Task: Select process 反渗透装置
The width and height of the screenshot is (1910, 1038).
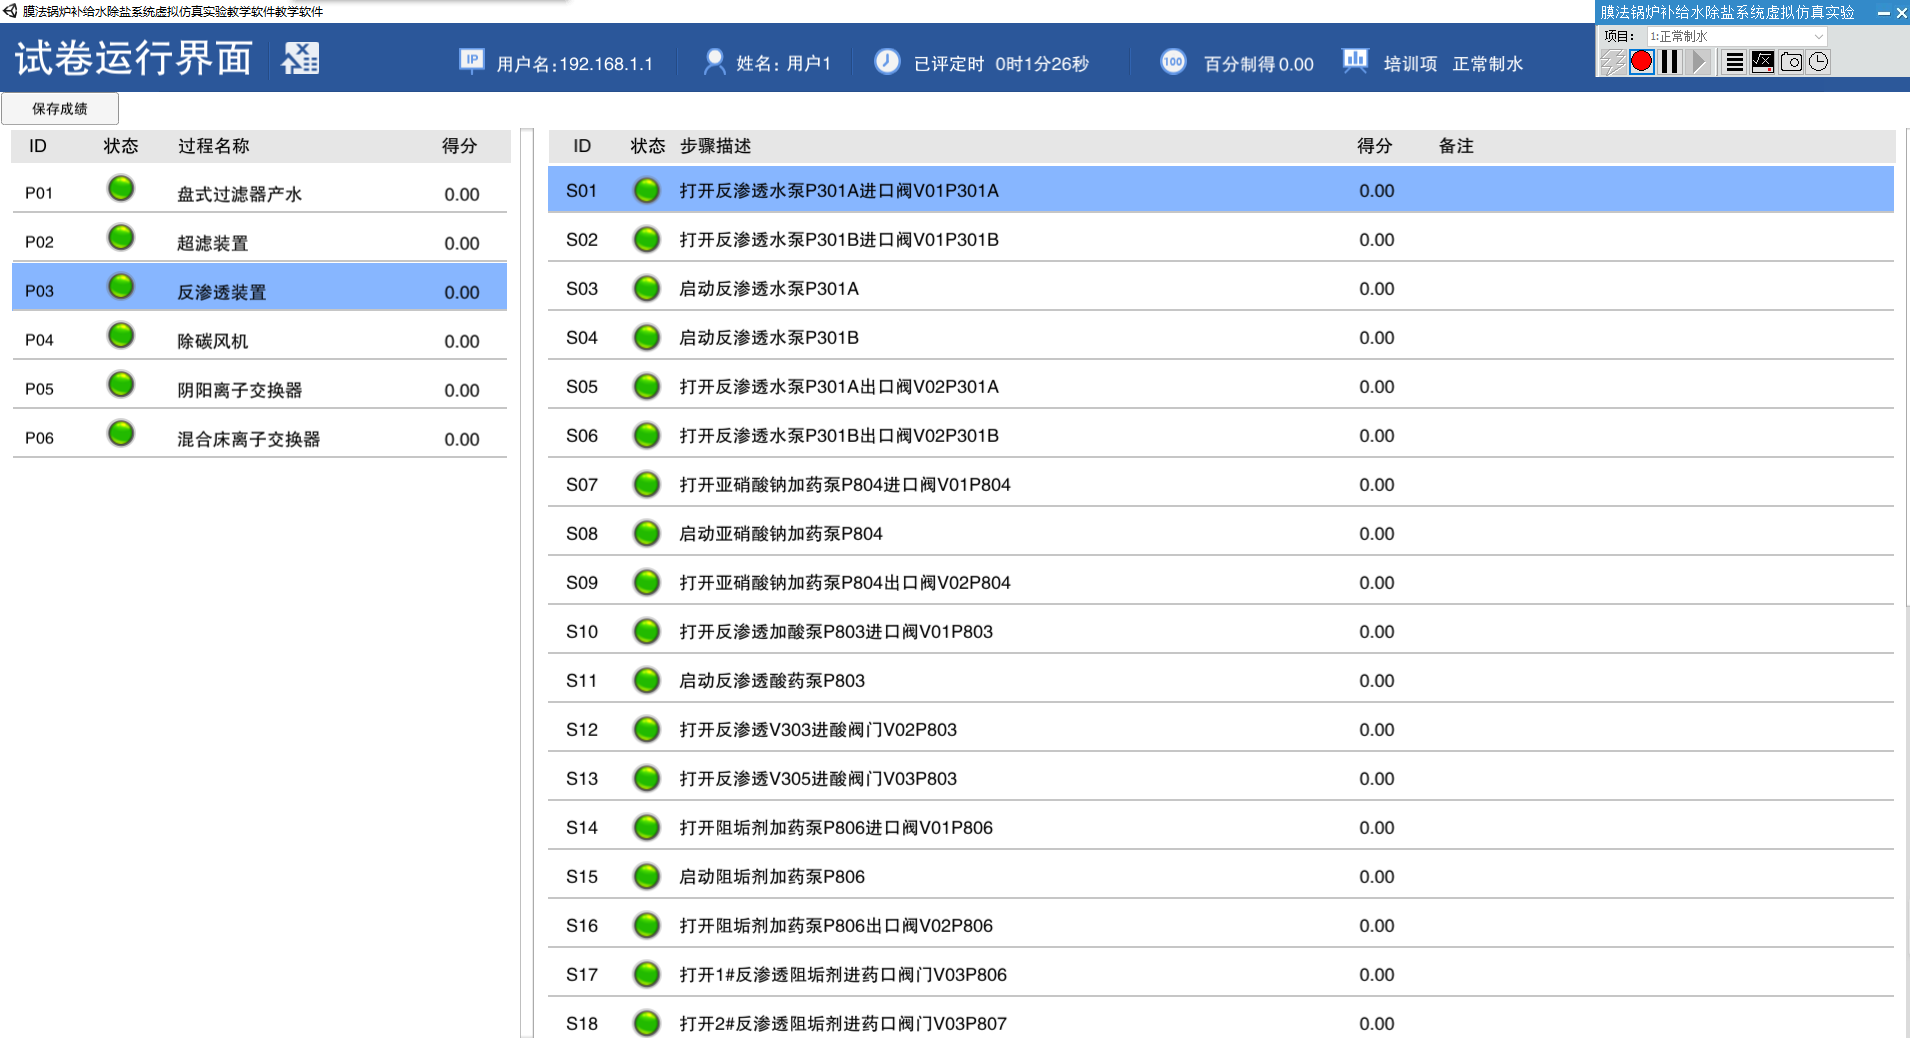Action: pos(259,288)
